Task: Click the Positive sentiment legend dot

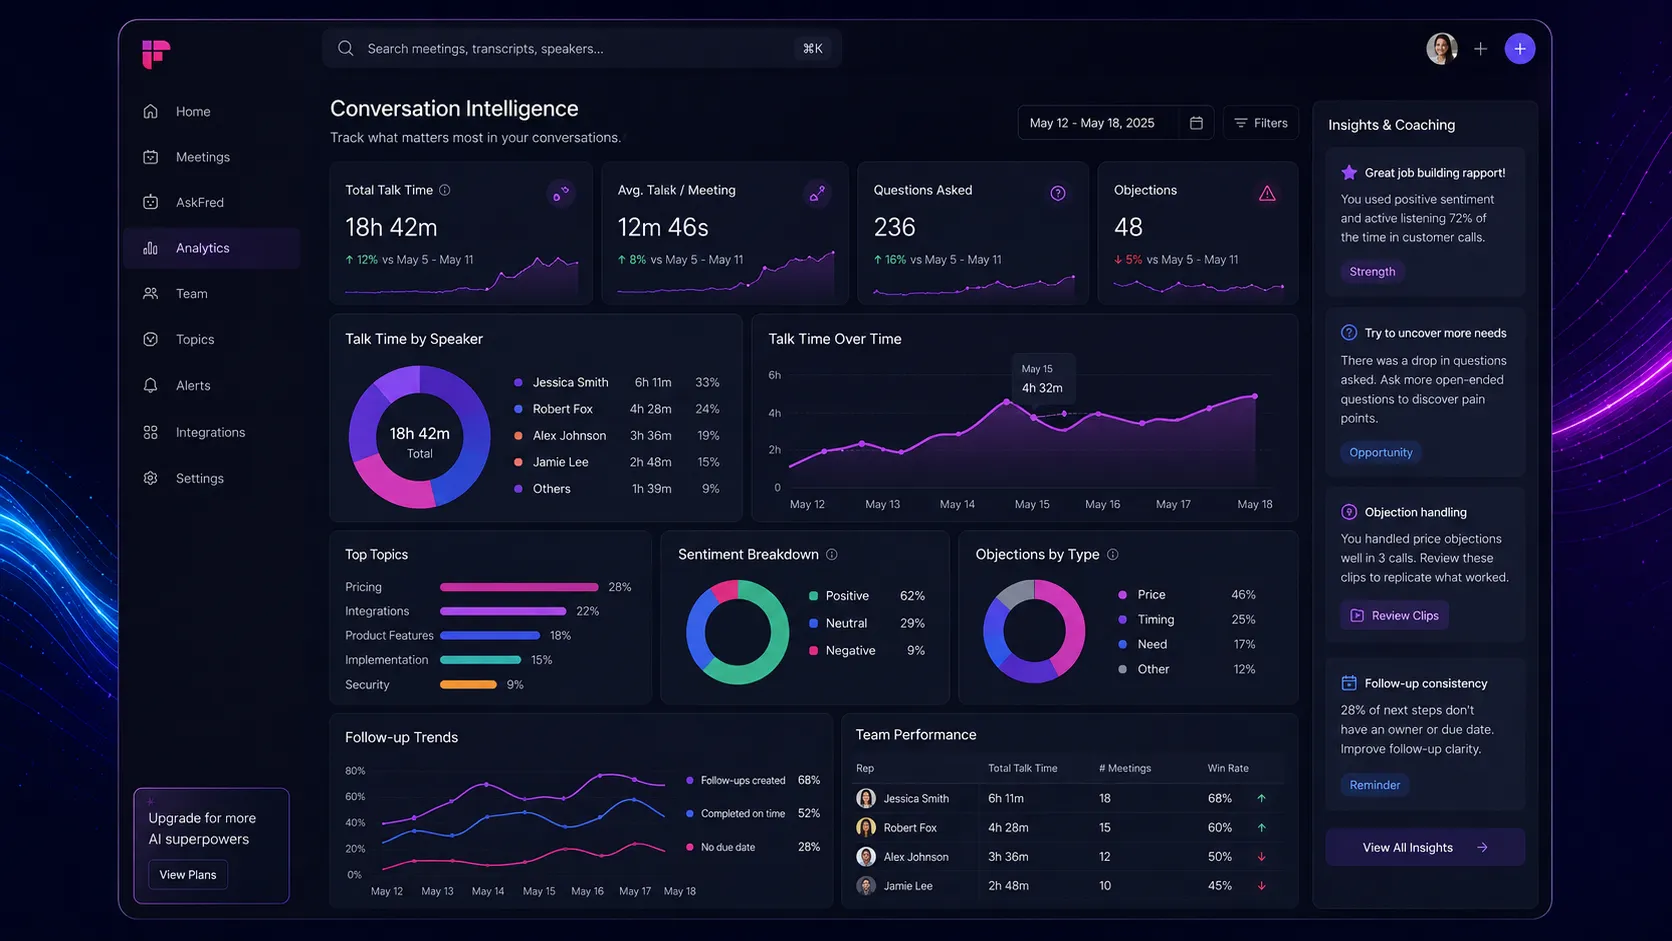Action: 813,596
